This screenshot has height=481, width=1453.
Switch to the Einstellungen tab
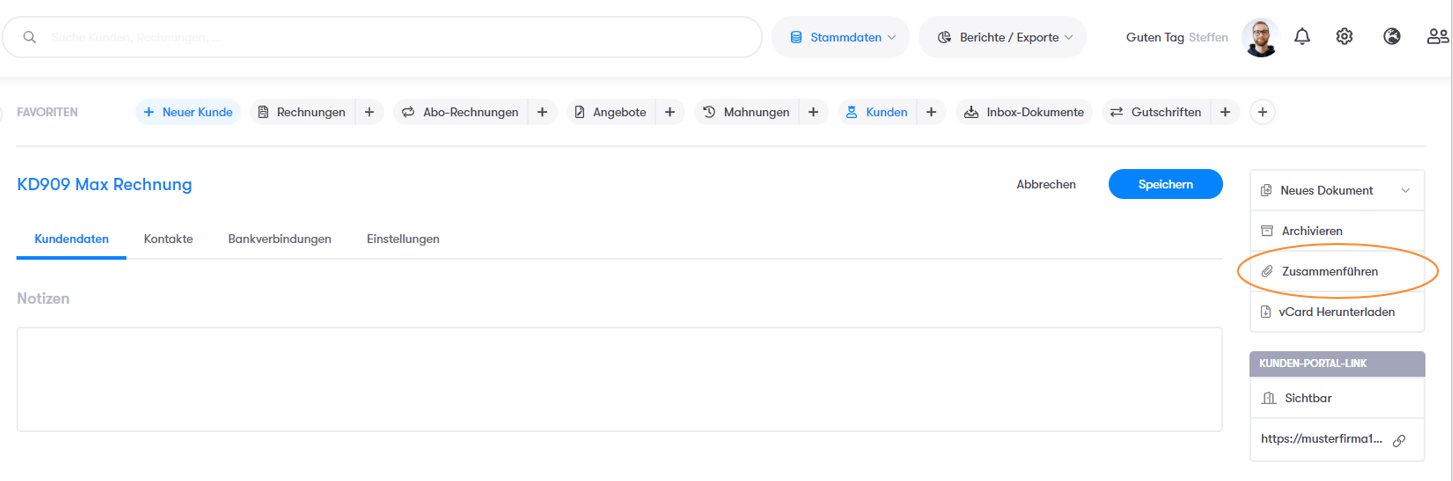pyautogui.click(x=403, y=239)
